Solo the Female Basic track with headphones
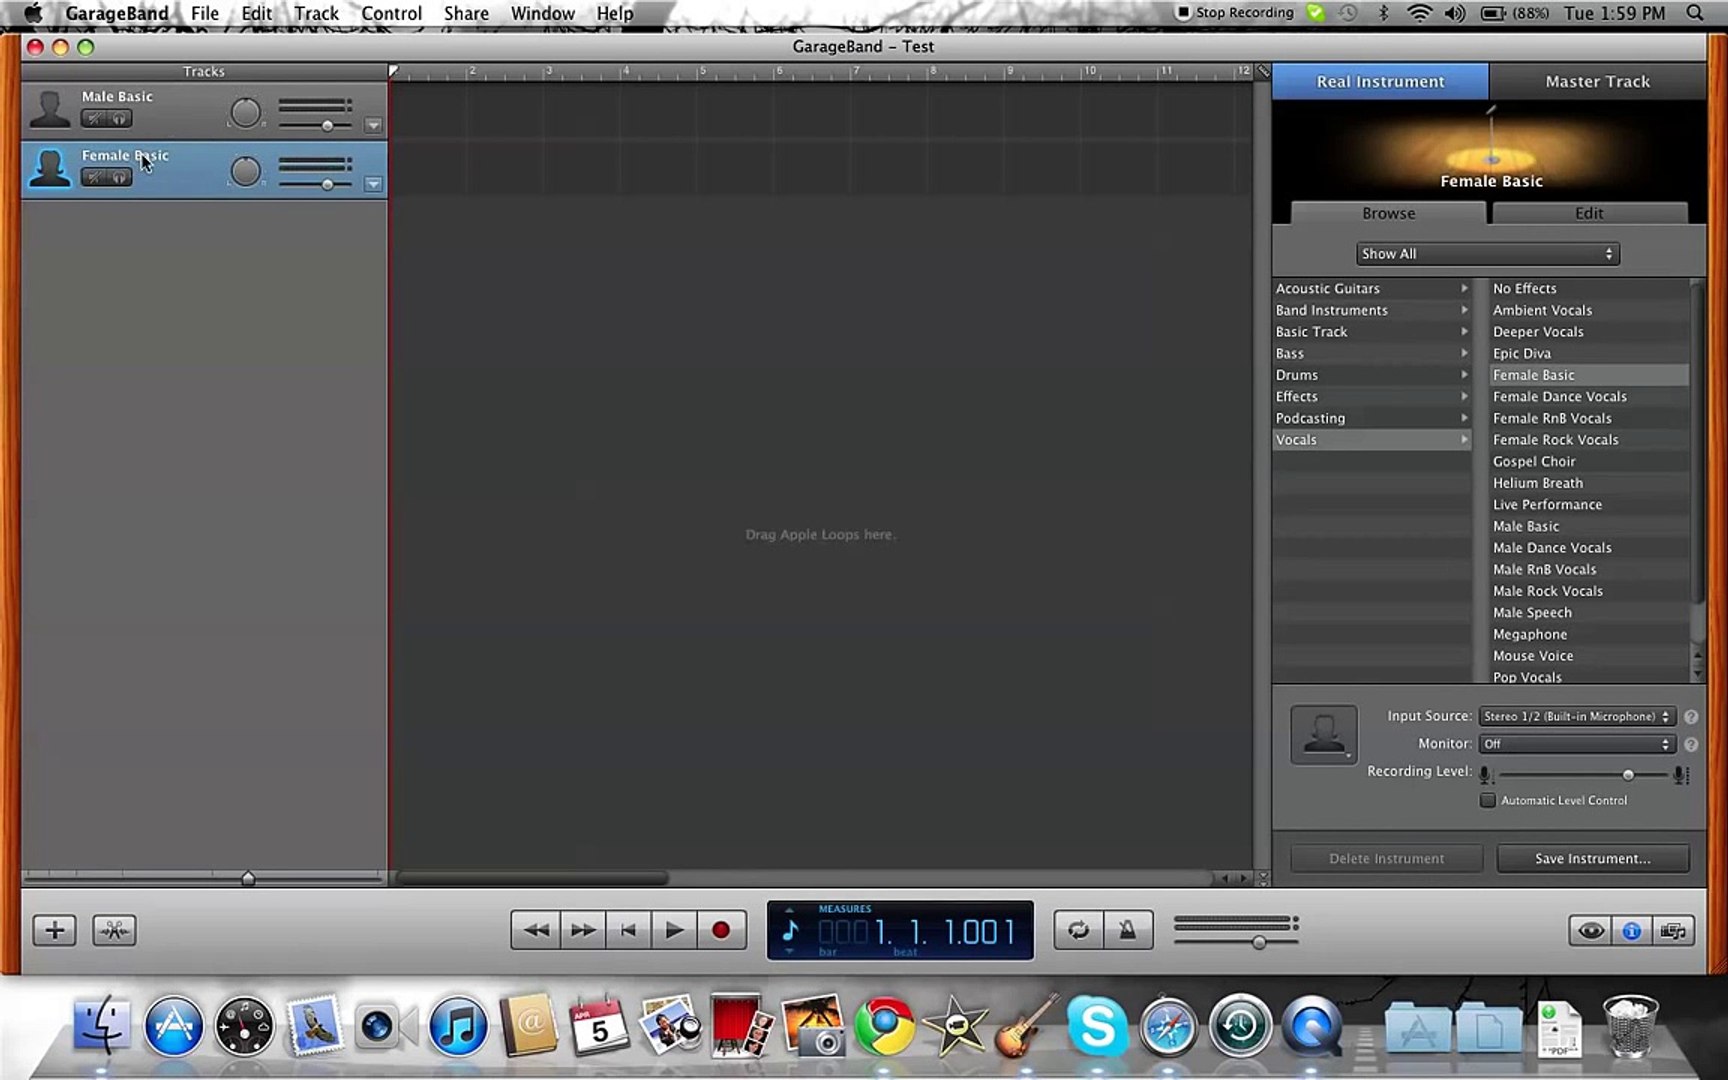 (x=119, y=178)
